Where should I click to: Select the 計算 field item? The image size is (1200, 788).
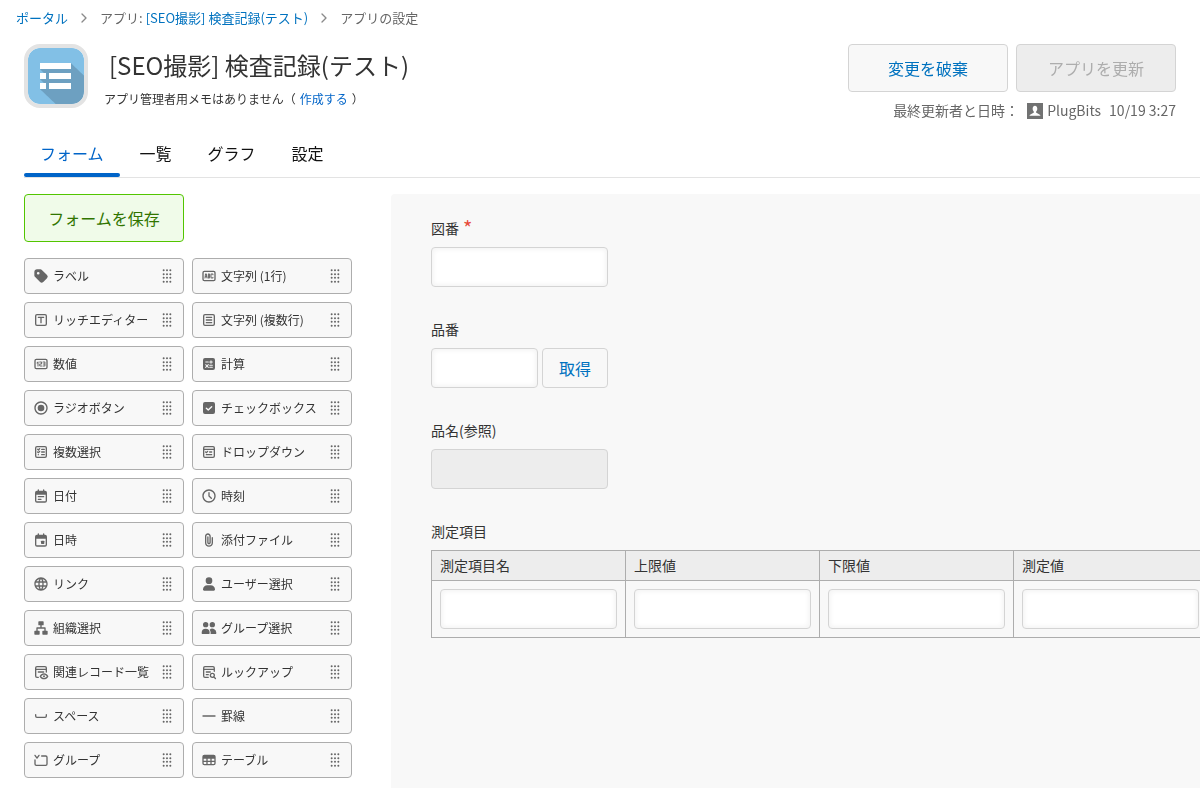[272, 364]
